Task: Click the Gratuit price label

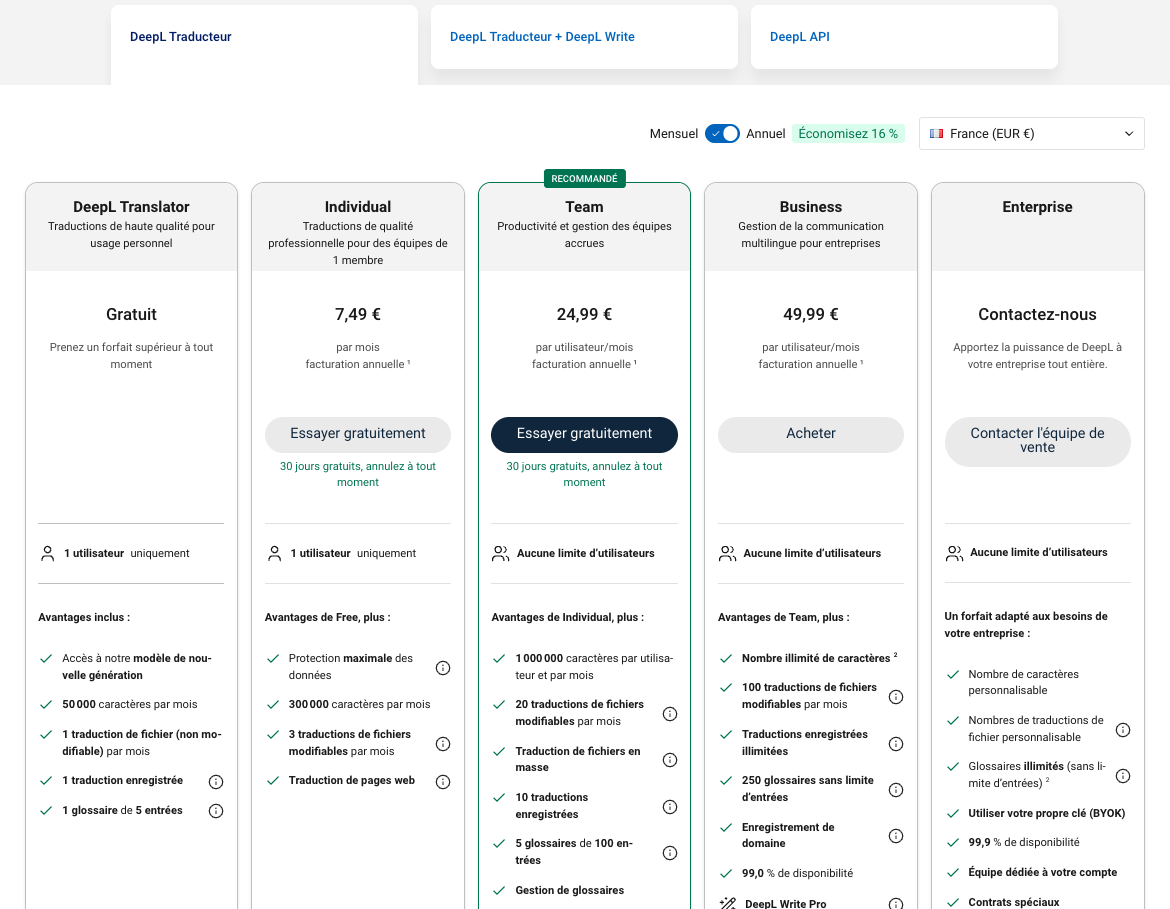Action: coord(131,314)
